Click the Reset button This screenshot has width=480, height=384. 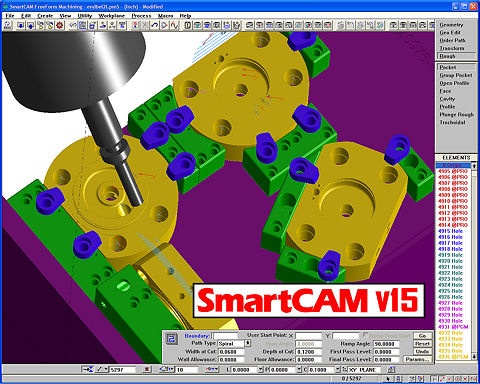422,343
